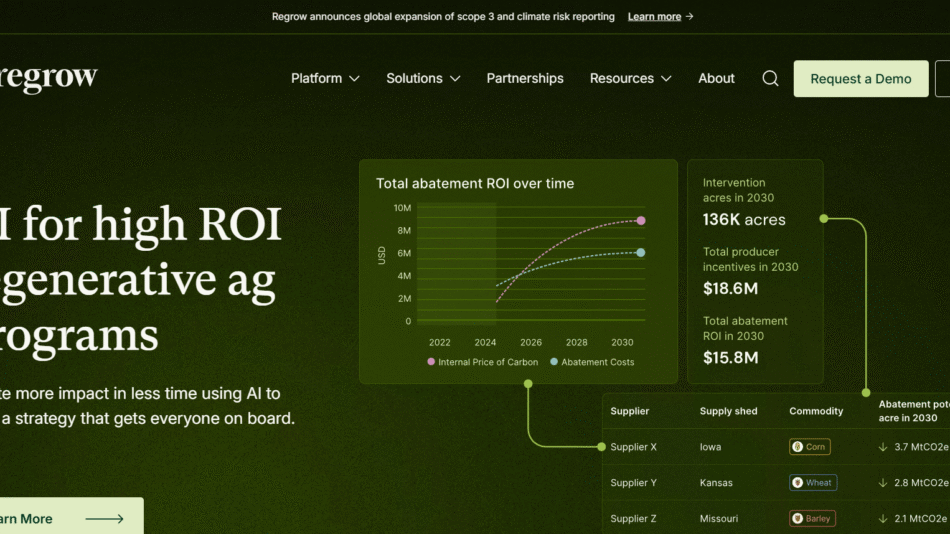Click the Commodity column header
The width and height of the screenshot is (950, 534).
pyautogui.click(x=816, y=411)
